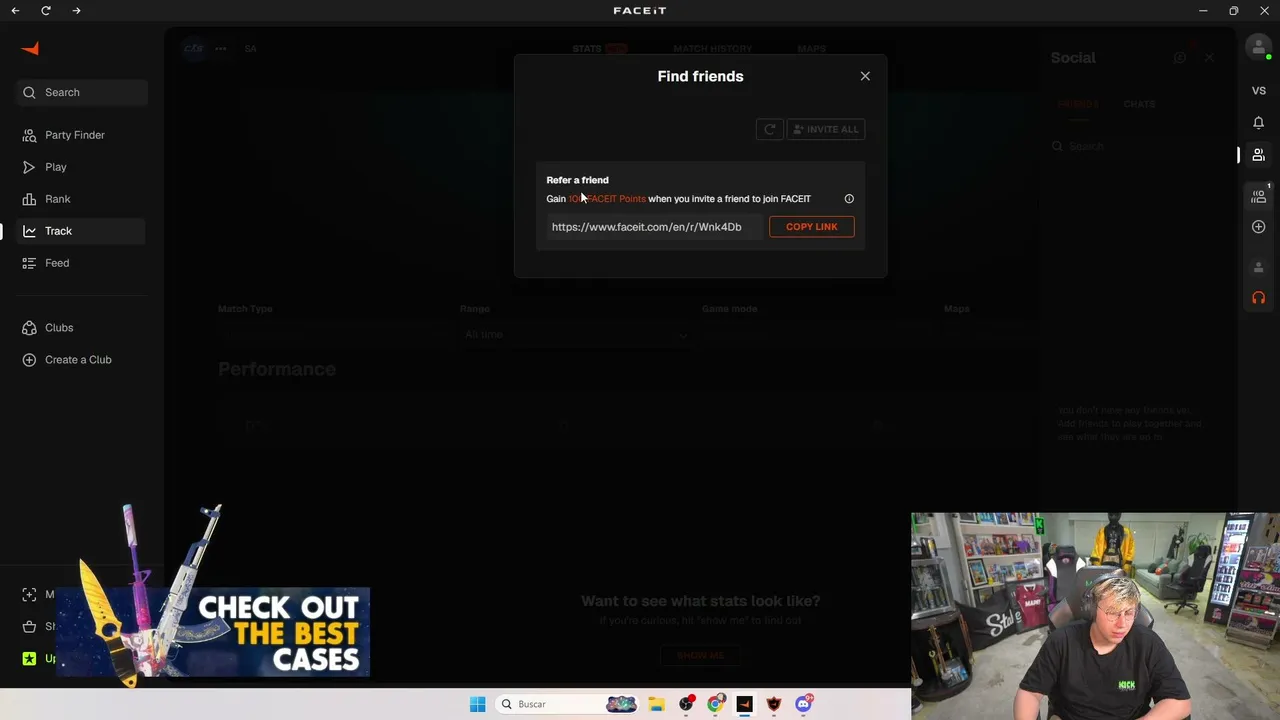This screenshot has width=1280, height=720.
Task: Click the FACEIT orange logo icon
Action: 30,48
